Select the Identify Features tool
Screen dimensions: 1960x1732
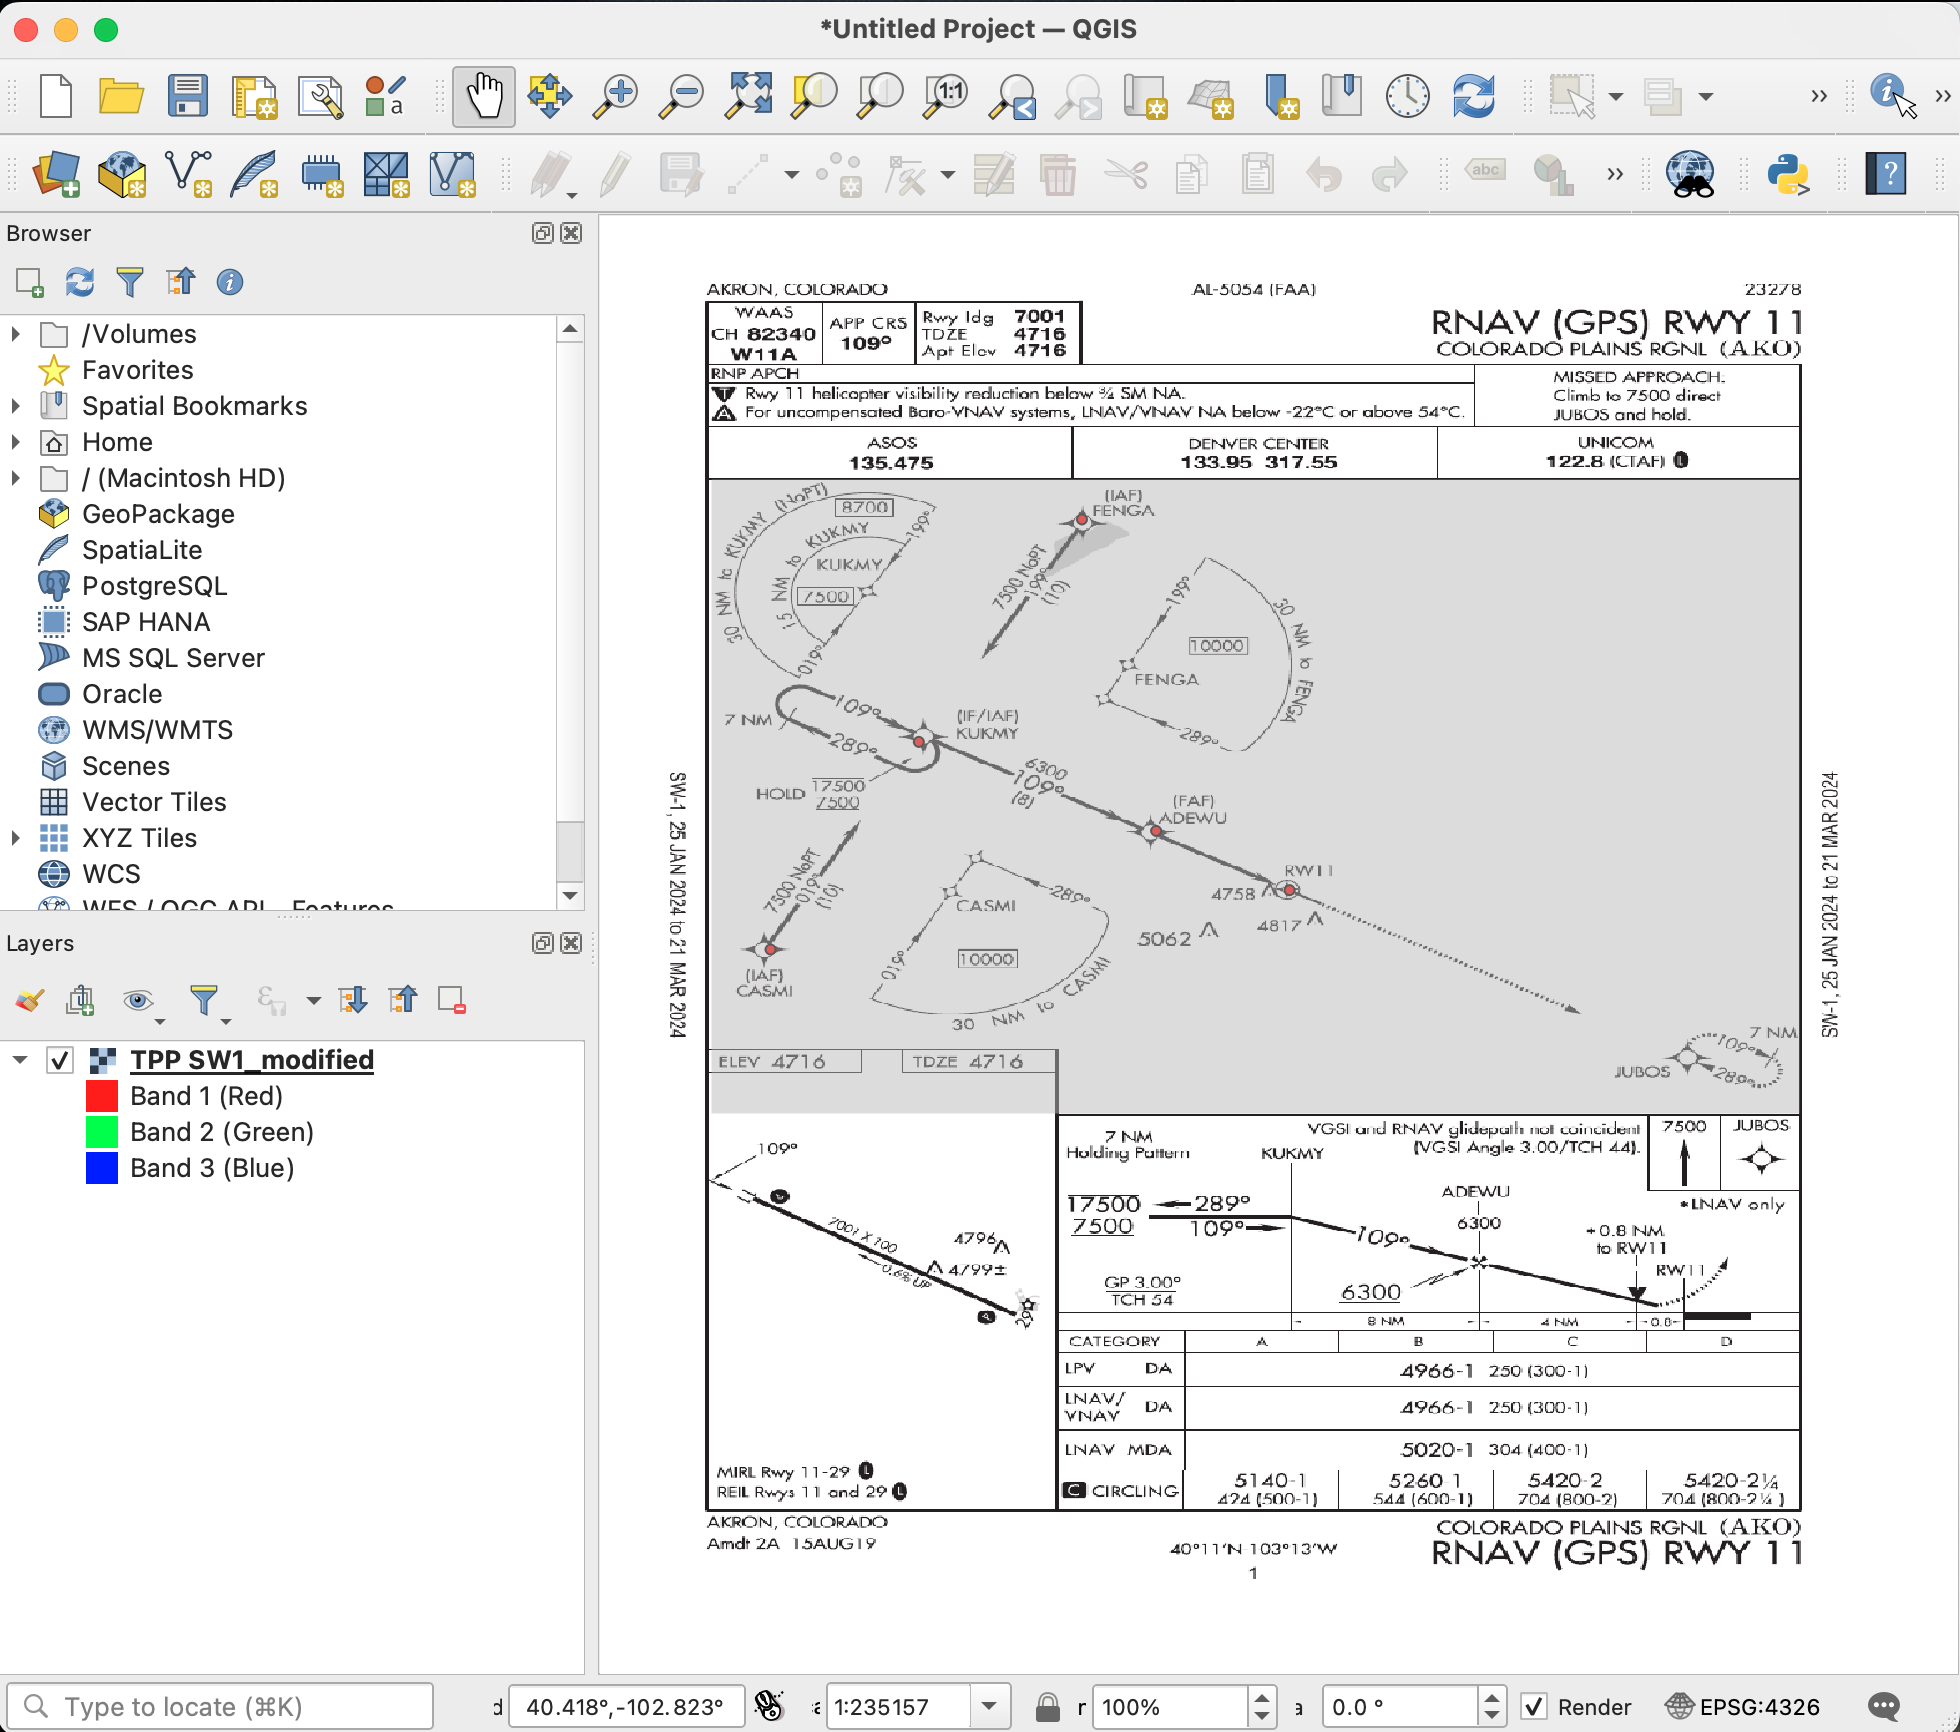[x=1891, y=96]
